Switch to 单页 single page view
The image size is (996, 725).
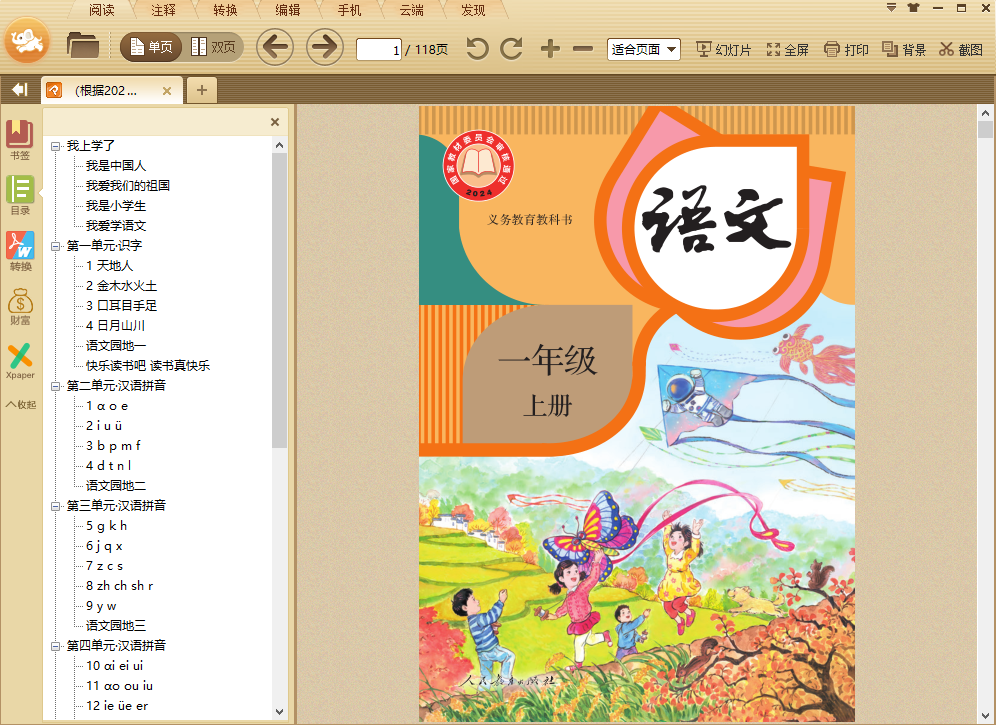pyautogui.click(x=151, y=47)
